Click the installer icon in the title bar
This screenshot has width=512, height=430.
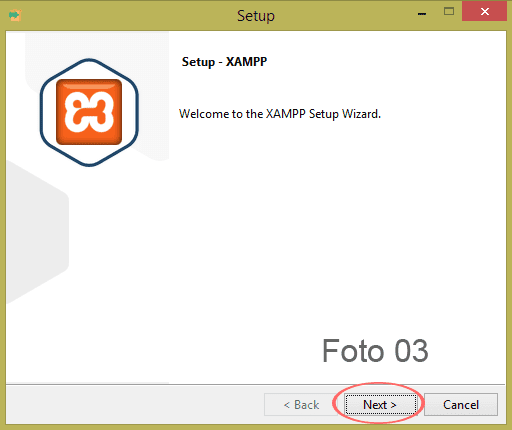point(15,15)
